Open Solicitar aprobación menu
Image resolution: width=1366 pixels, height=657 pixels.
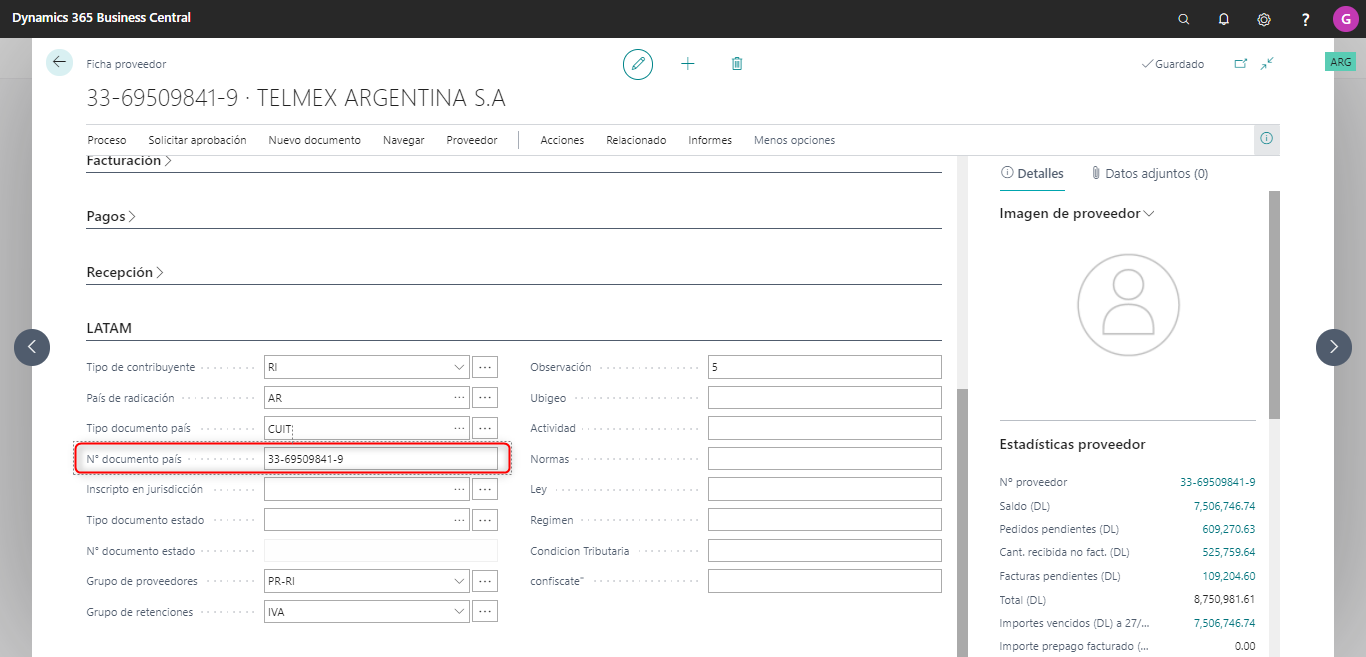197,140
